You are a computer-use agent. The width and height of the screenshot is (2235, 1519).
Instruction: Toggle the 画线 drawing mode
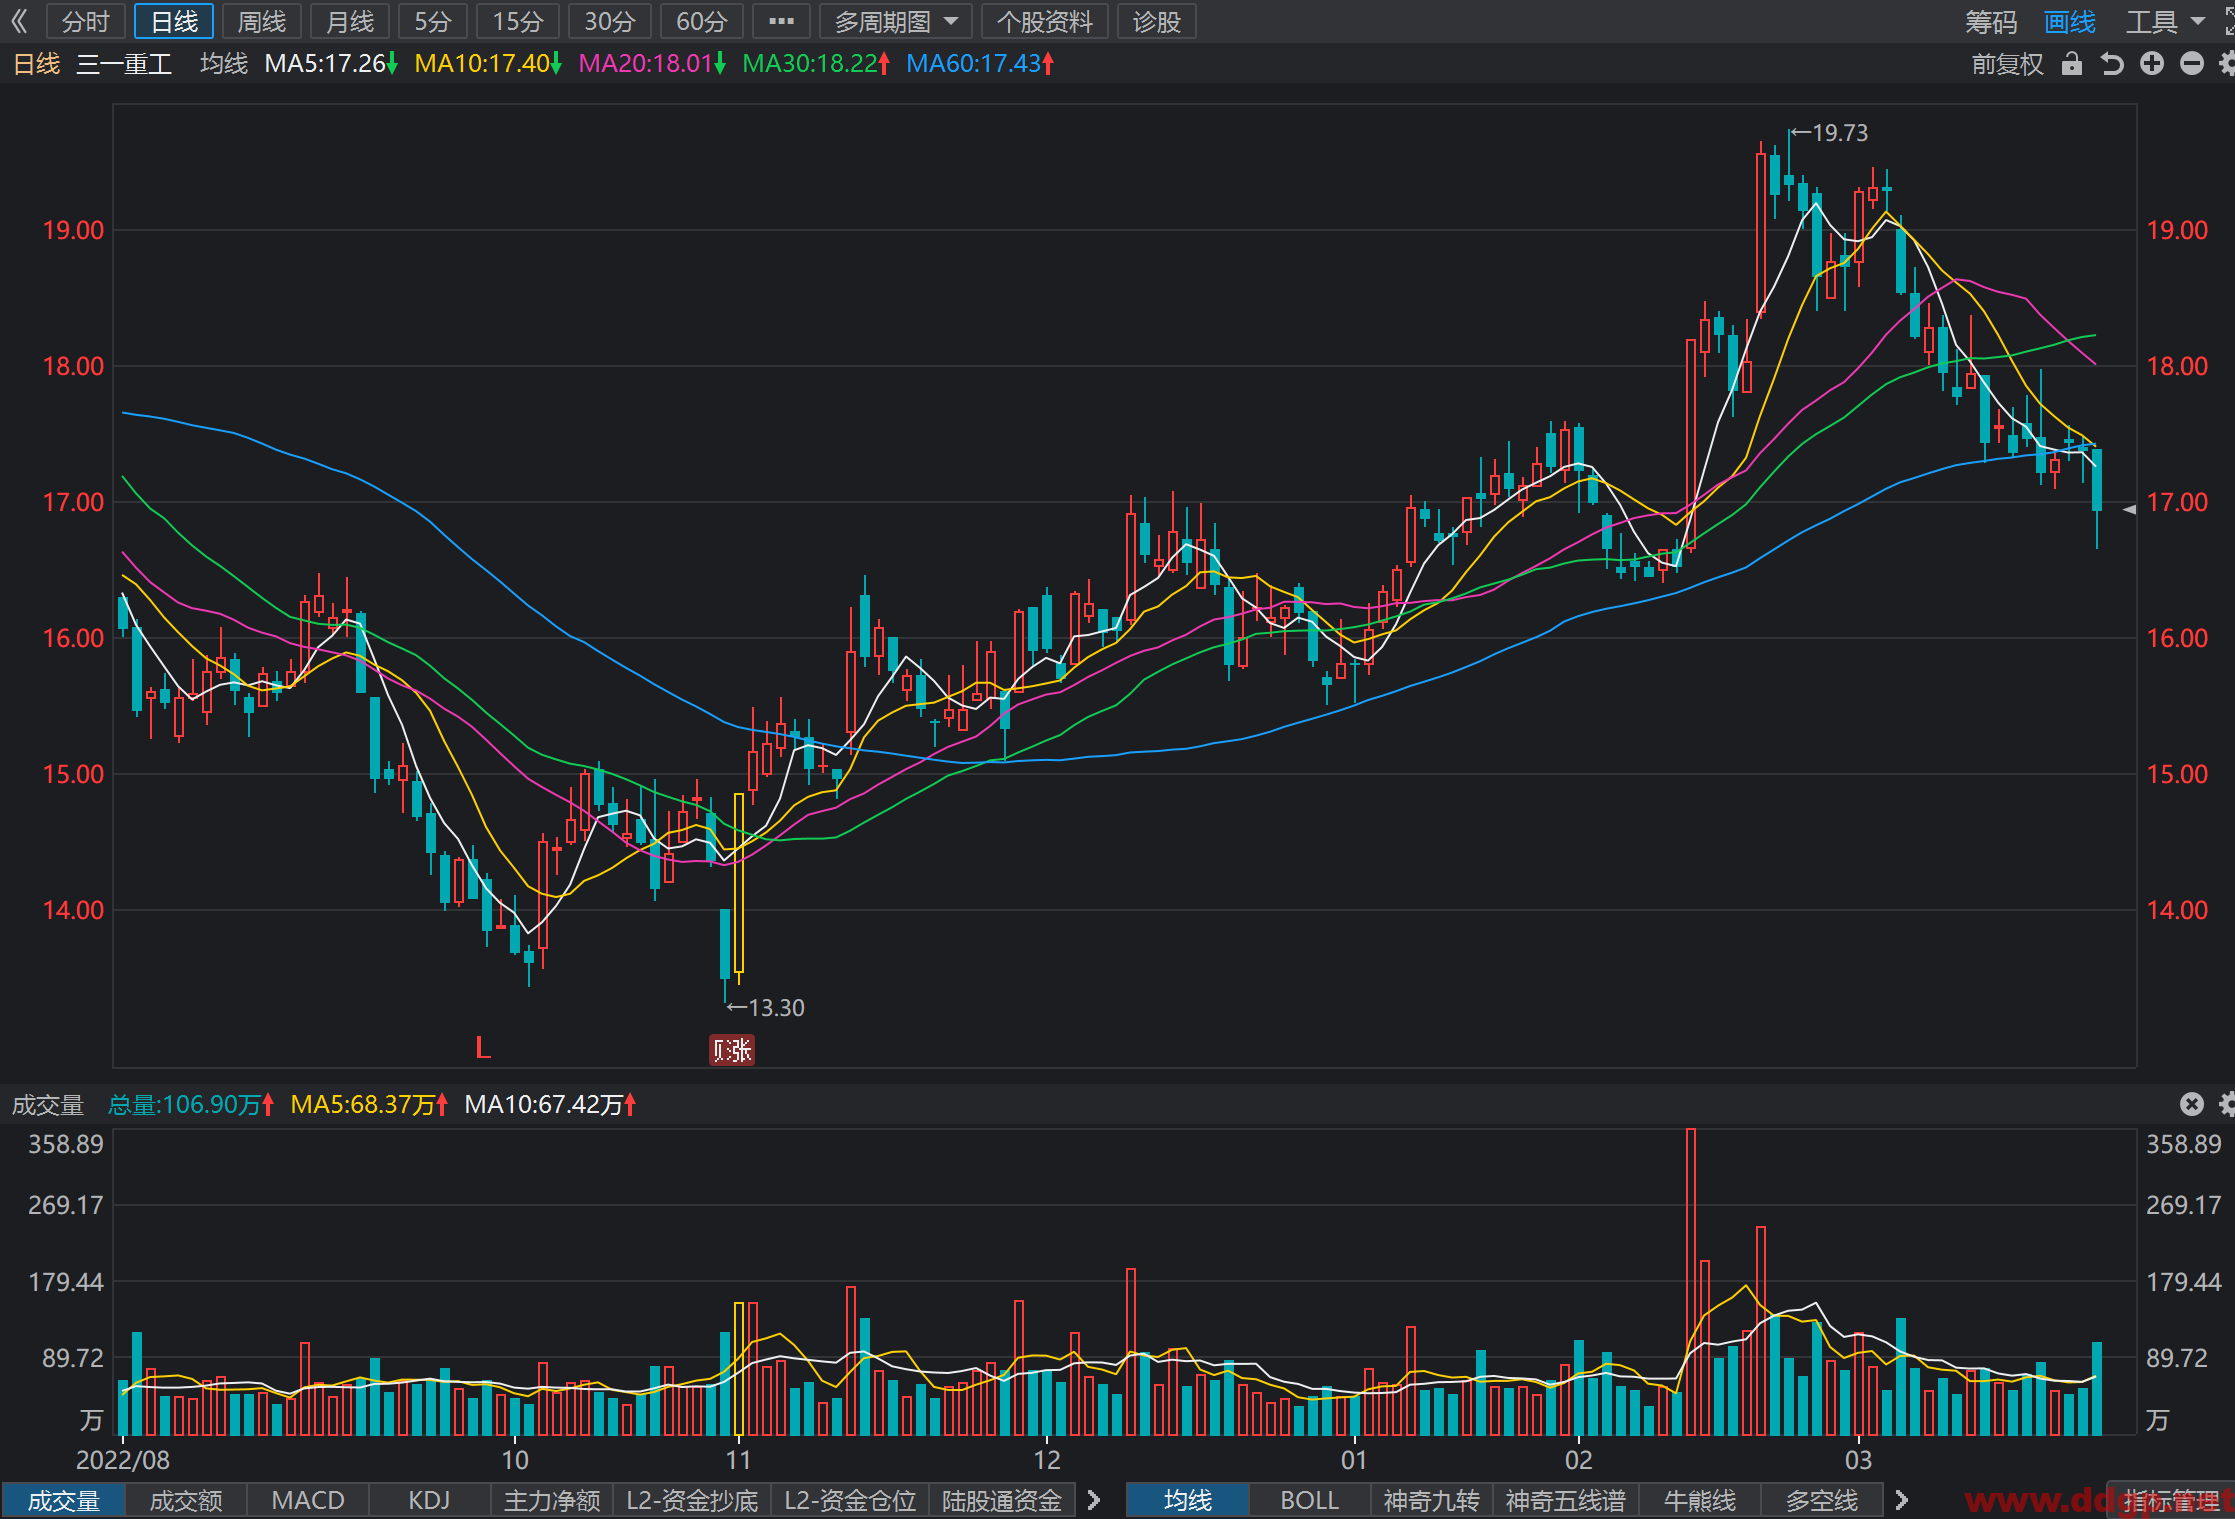(2069, 22)
